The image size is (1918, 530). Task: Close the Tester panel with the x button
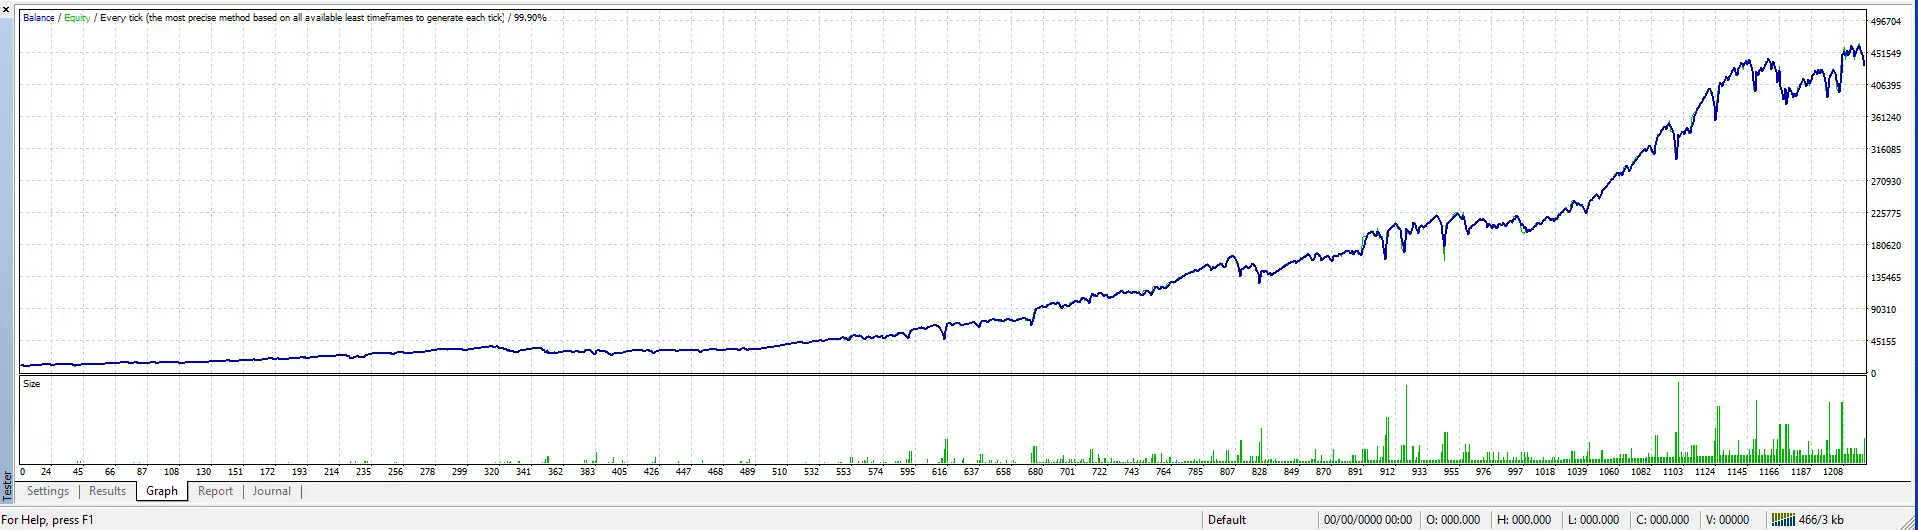point(7,9)
